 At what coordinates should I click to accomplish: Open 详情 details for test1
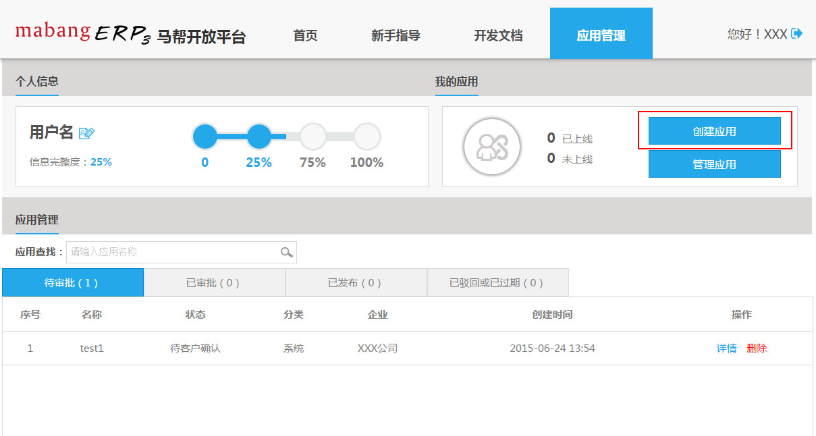click(726, 349)
